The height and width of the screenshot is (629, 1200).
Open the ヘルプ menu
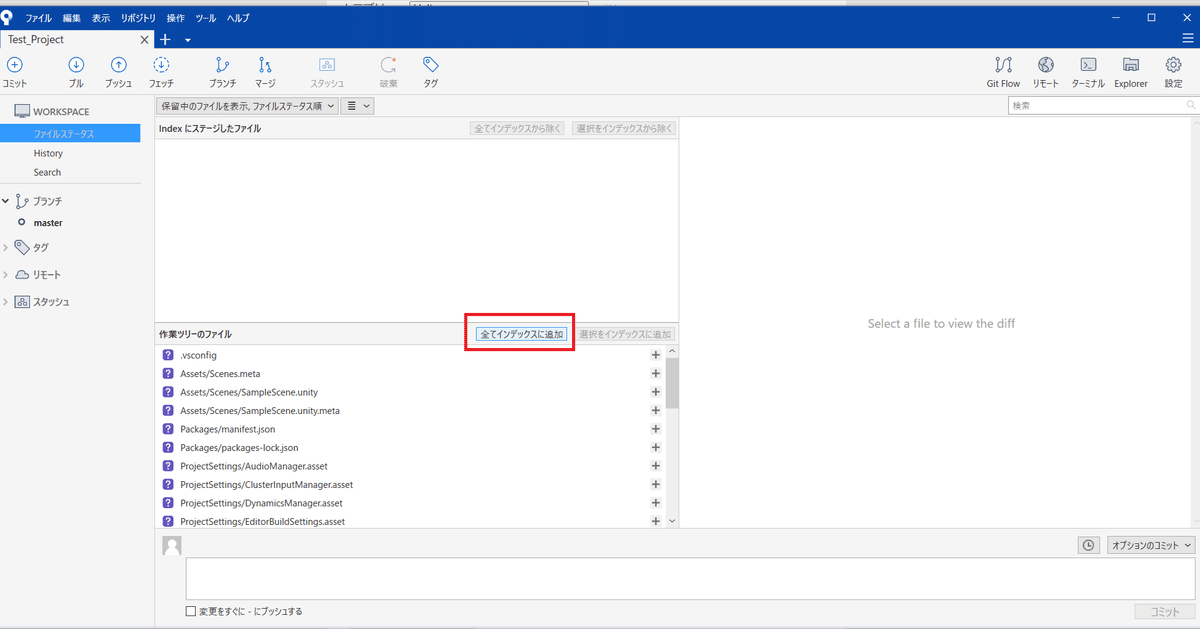238,18
